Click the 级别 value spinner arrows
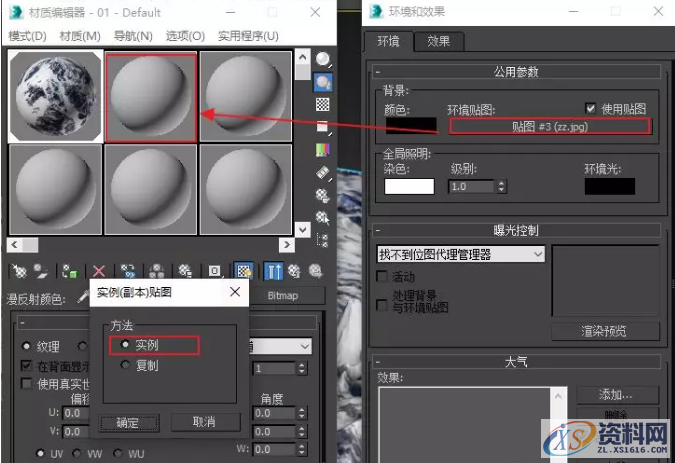675x463 pixels. [x=501, y=186]
